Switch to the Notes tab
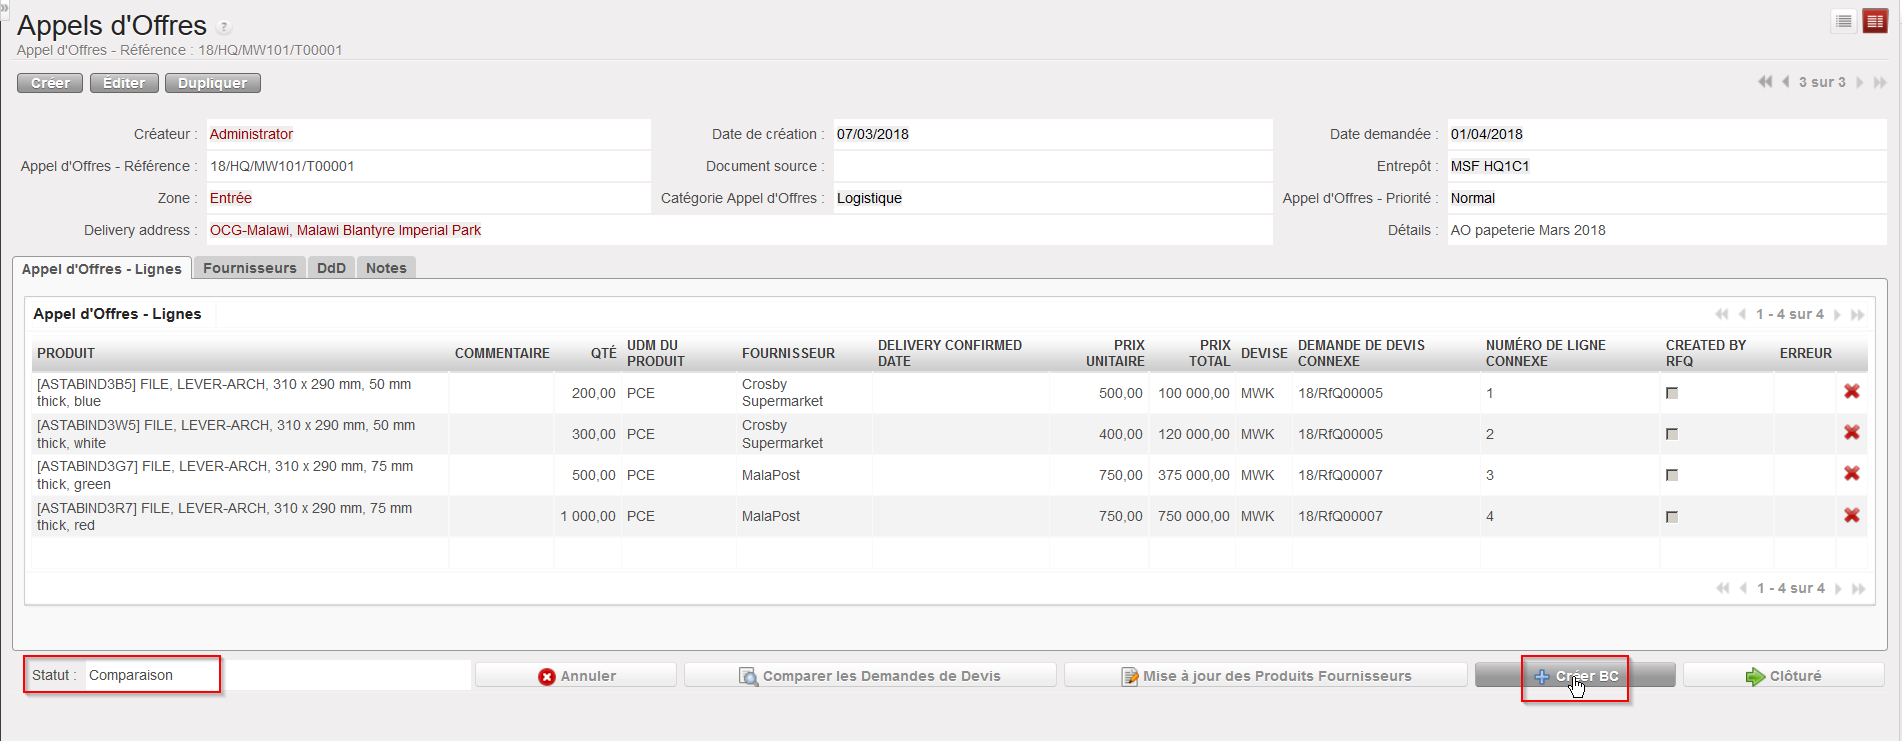 pyautogui.click(x=386, y=268)
